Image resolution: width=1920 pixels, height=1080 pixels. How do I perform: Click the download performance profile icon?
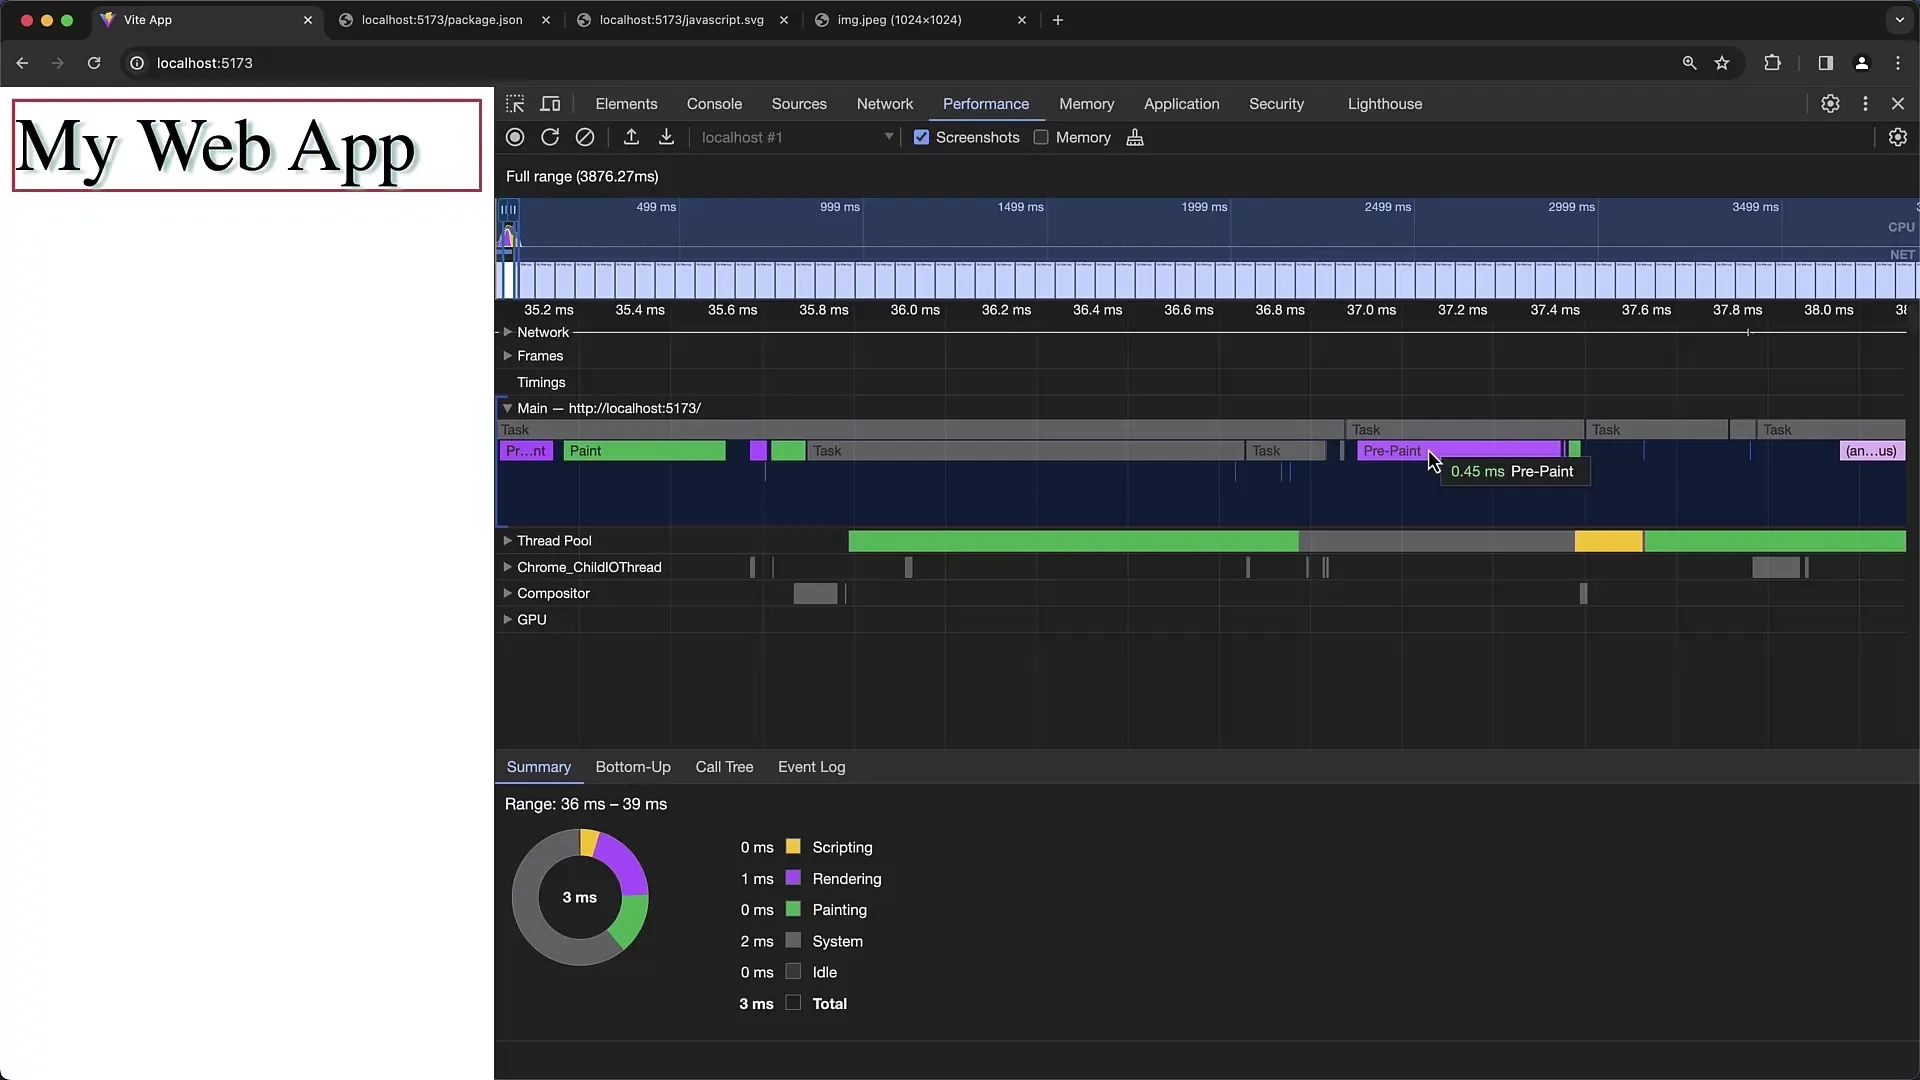point(669,137)
